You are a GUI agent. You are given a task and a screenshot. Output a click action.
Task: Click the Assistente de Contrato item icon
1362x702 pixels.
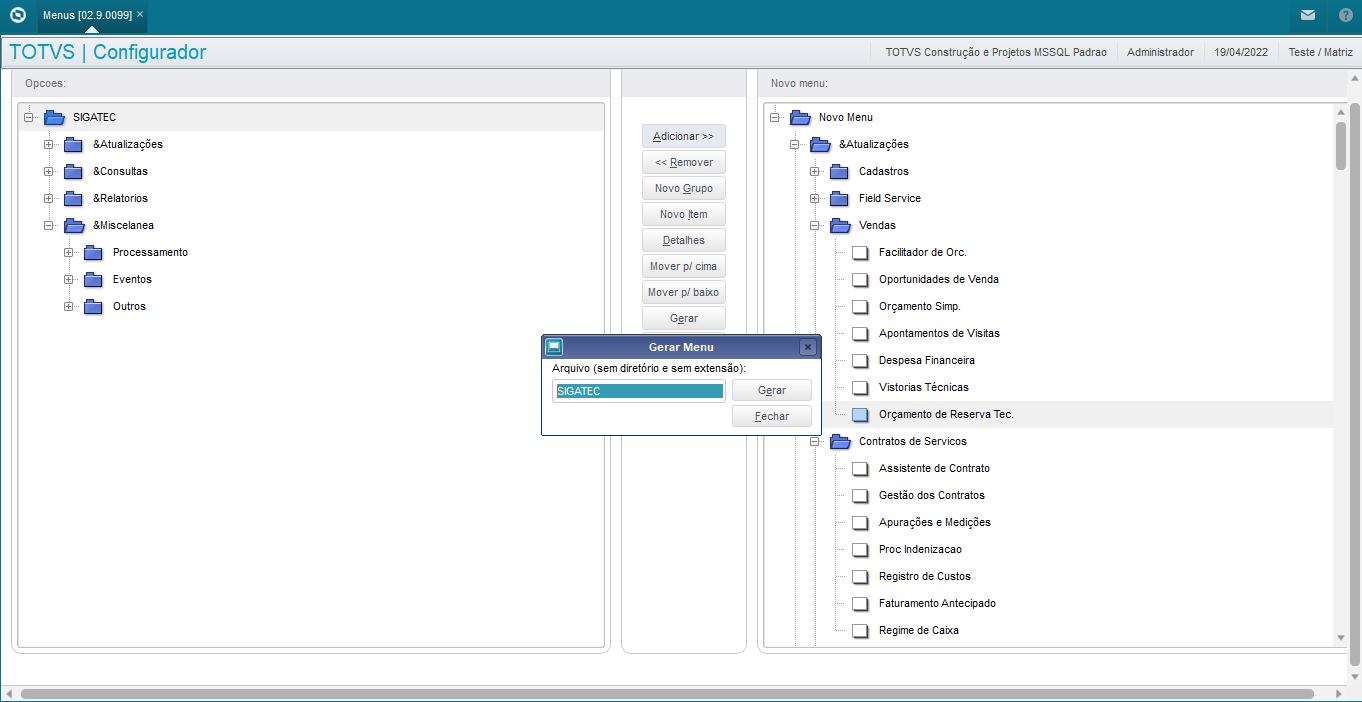click(x=860, y=468)
